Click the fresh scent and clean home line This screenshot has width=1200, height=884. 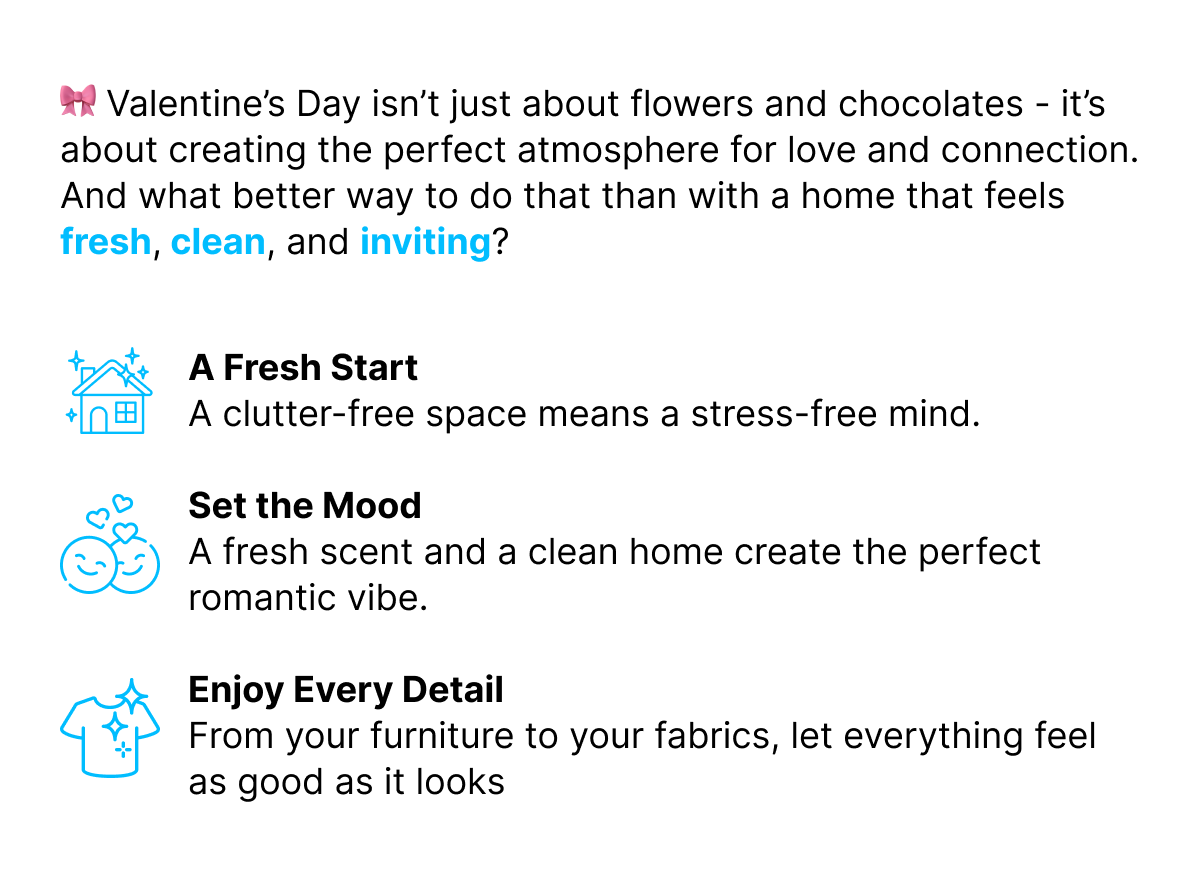615,552
